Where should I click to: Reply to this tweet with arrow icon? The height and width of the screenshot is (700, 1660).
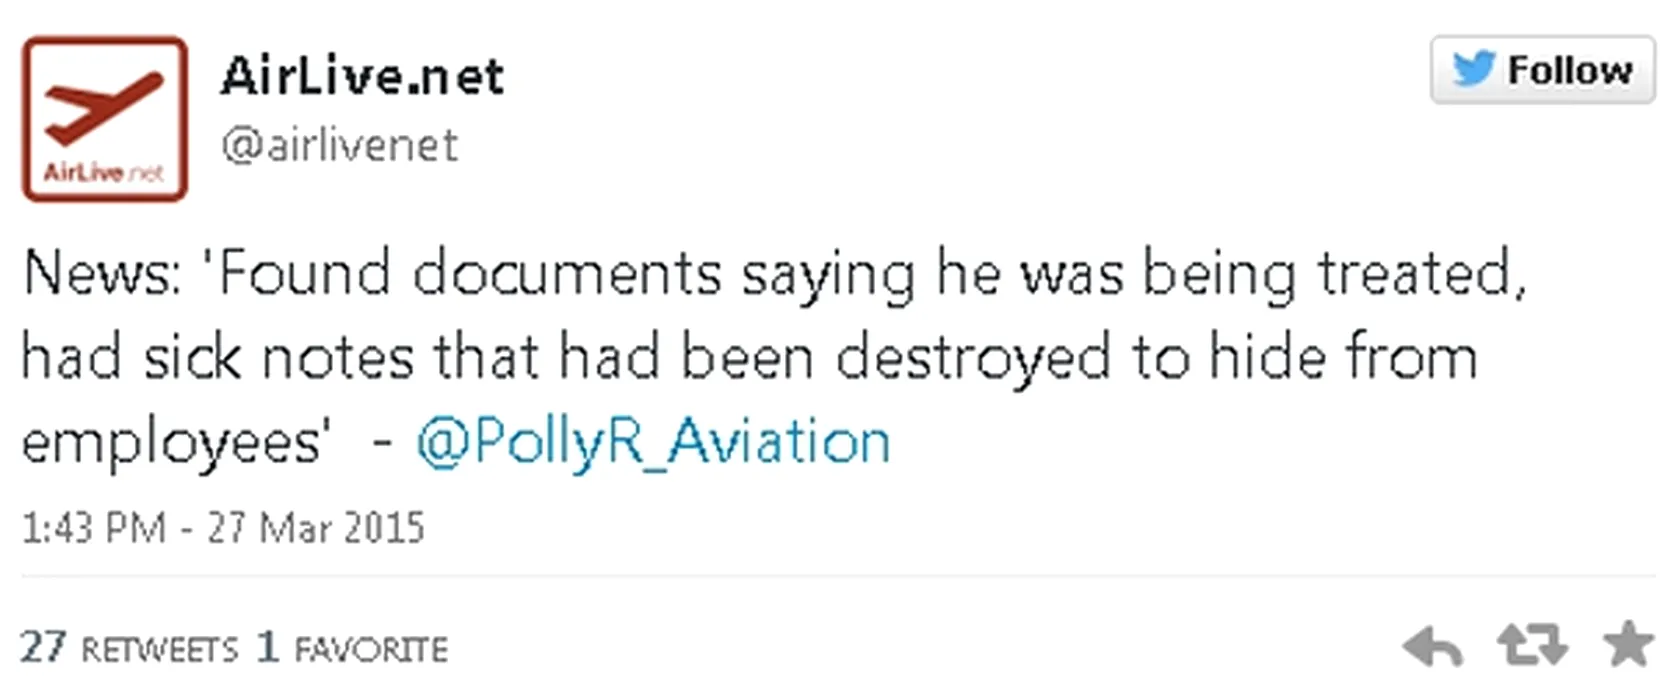point(1432,646)
